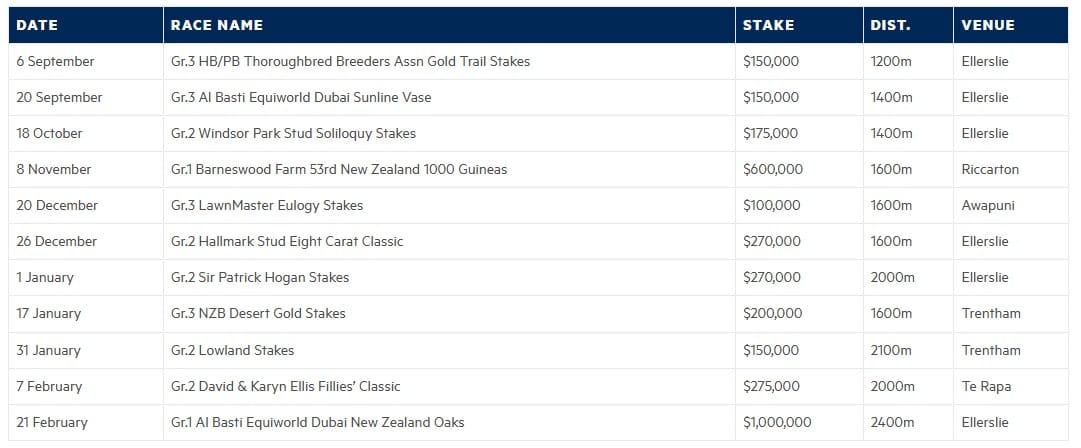Click the 8 November date cell
1081x448 pixels.
(x=85, y=169)
